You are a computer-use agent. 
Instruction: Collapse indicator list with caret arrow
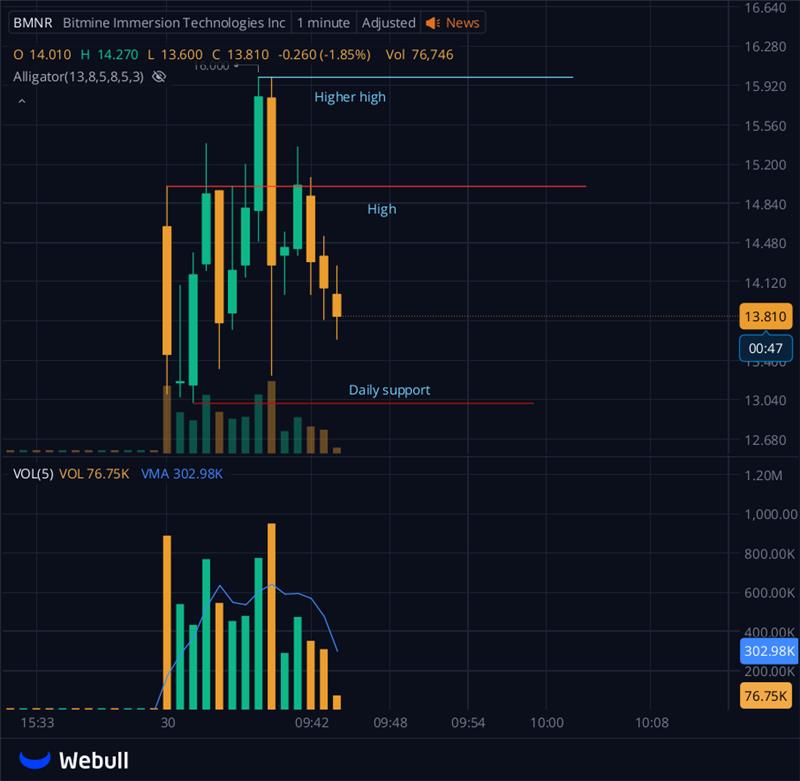pyautogui.click(x=22, y=102)
